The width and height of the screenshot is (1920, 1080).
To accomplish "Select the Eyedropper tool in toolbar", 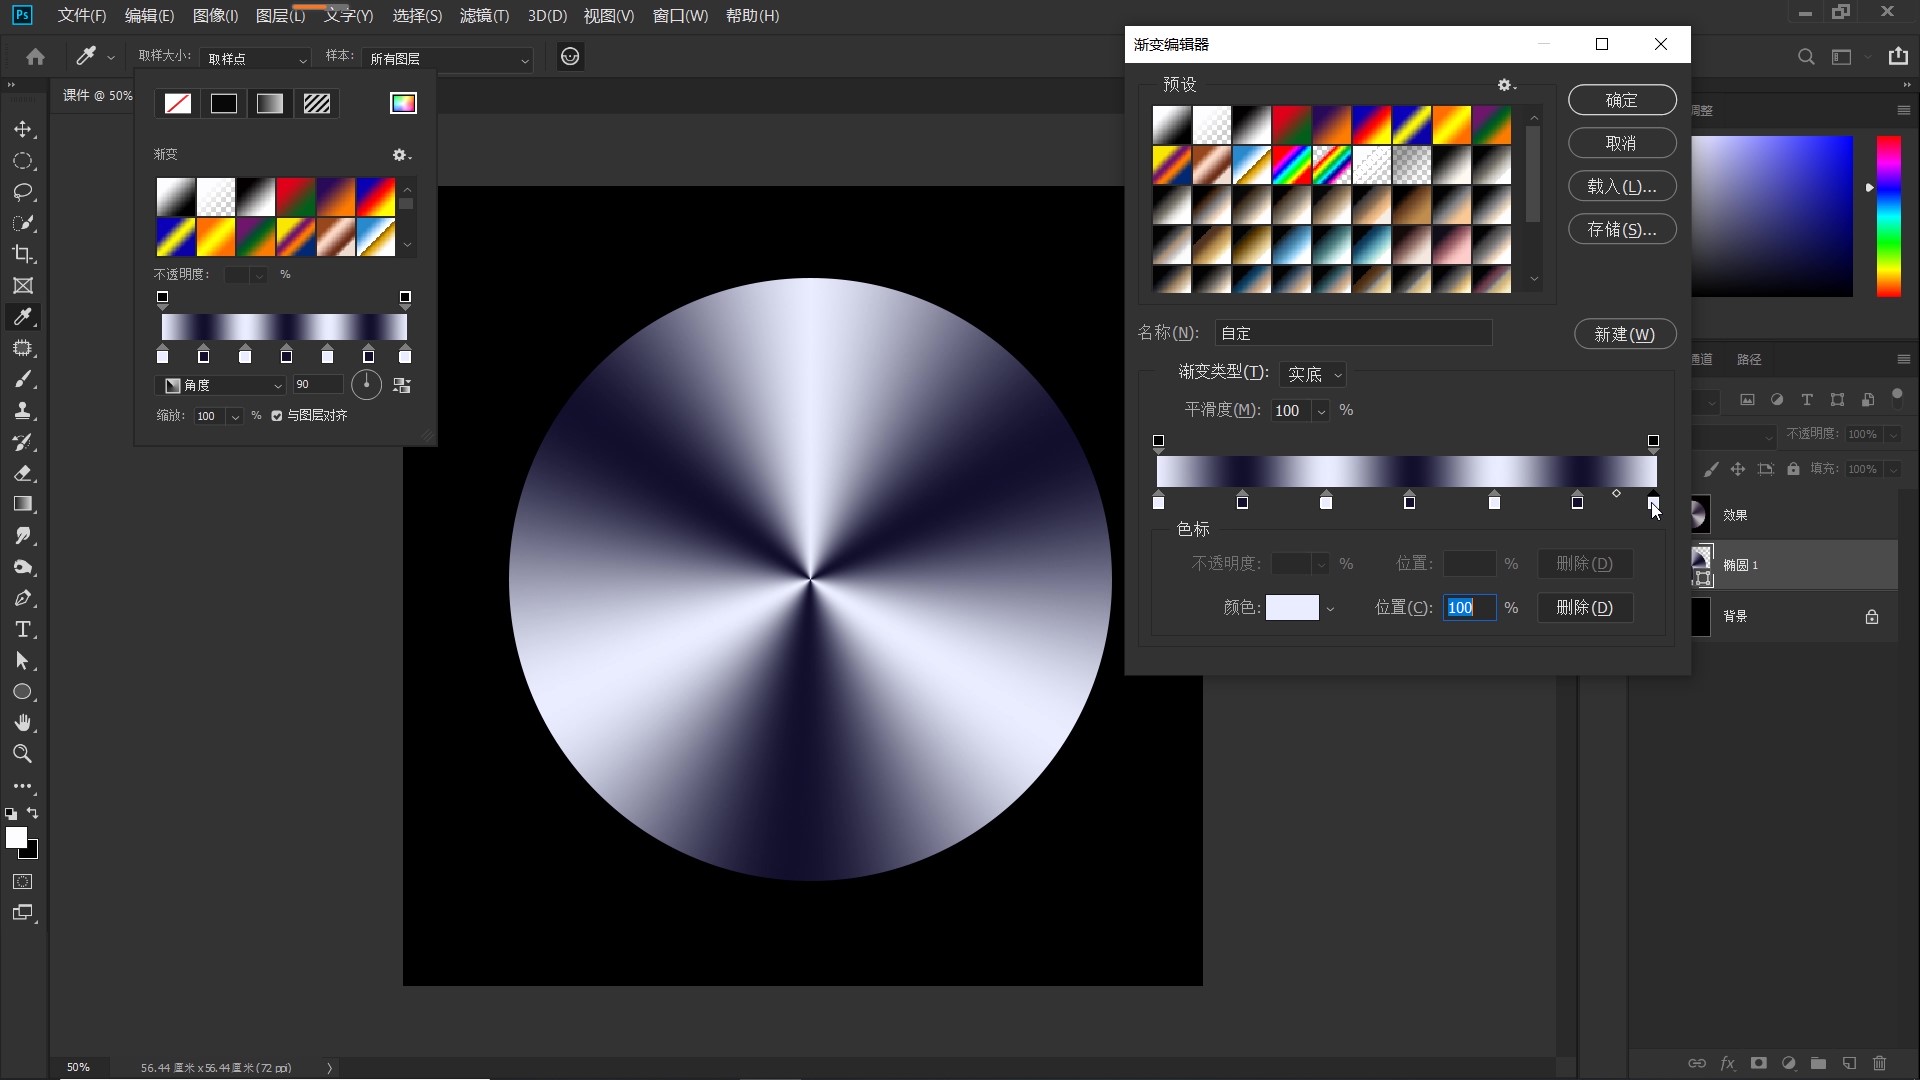I will [23, 317].
